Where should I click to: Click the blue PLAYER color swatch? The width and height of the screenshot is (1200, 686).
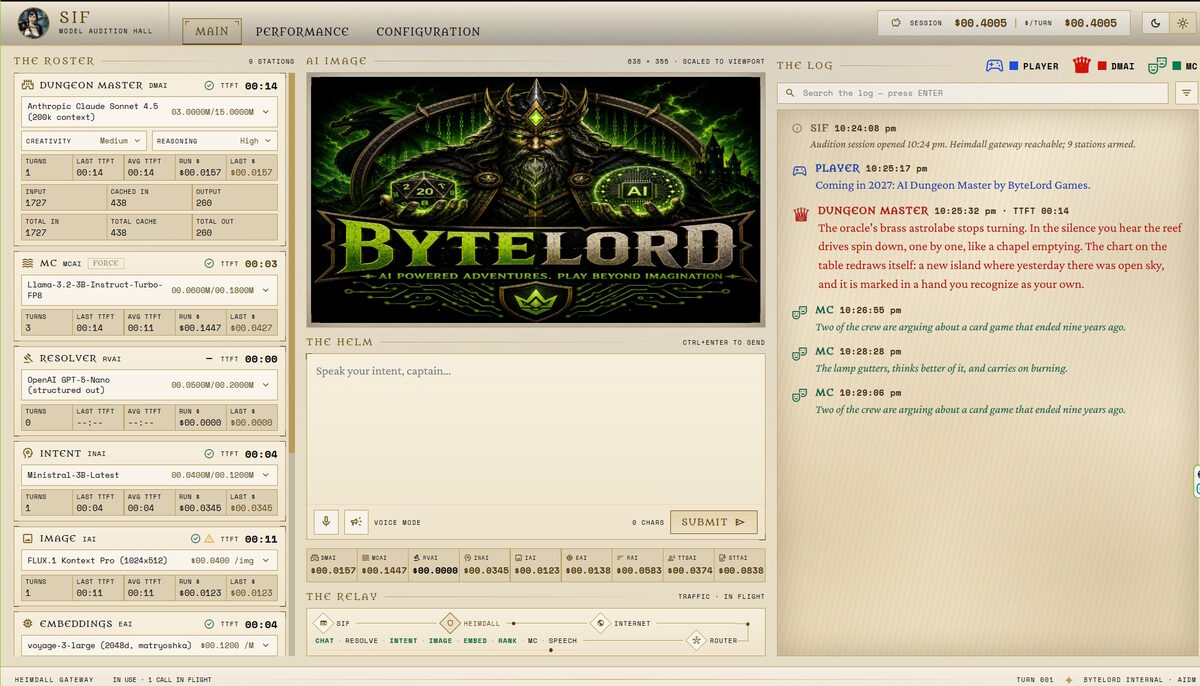[1014, 66]
